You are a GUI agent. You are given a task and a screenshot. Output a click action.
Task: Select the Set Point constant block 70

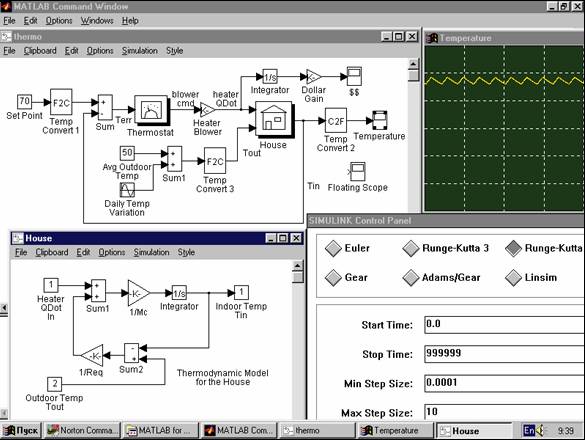pyautogui.click(x=25, y=102)
